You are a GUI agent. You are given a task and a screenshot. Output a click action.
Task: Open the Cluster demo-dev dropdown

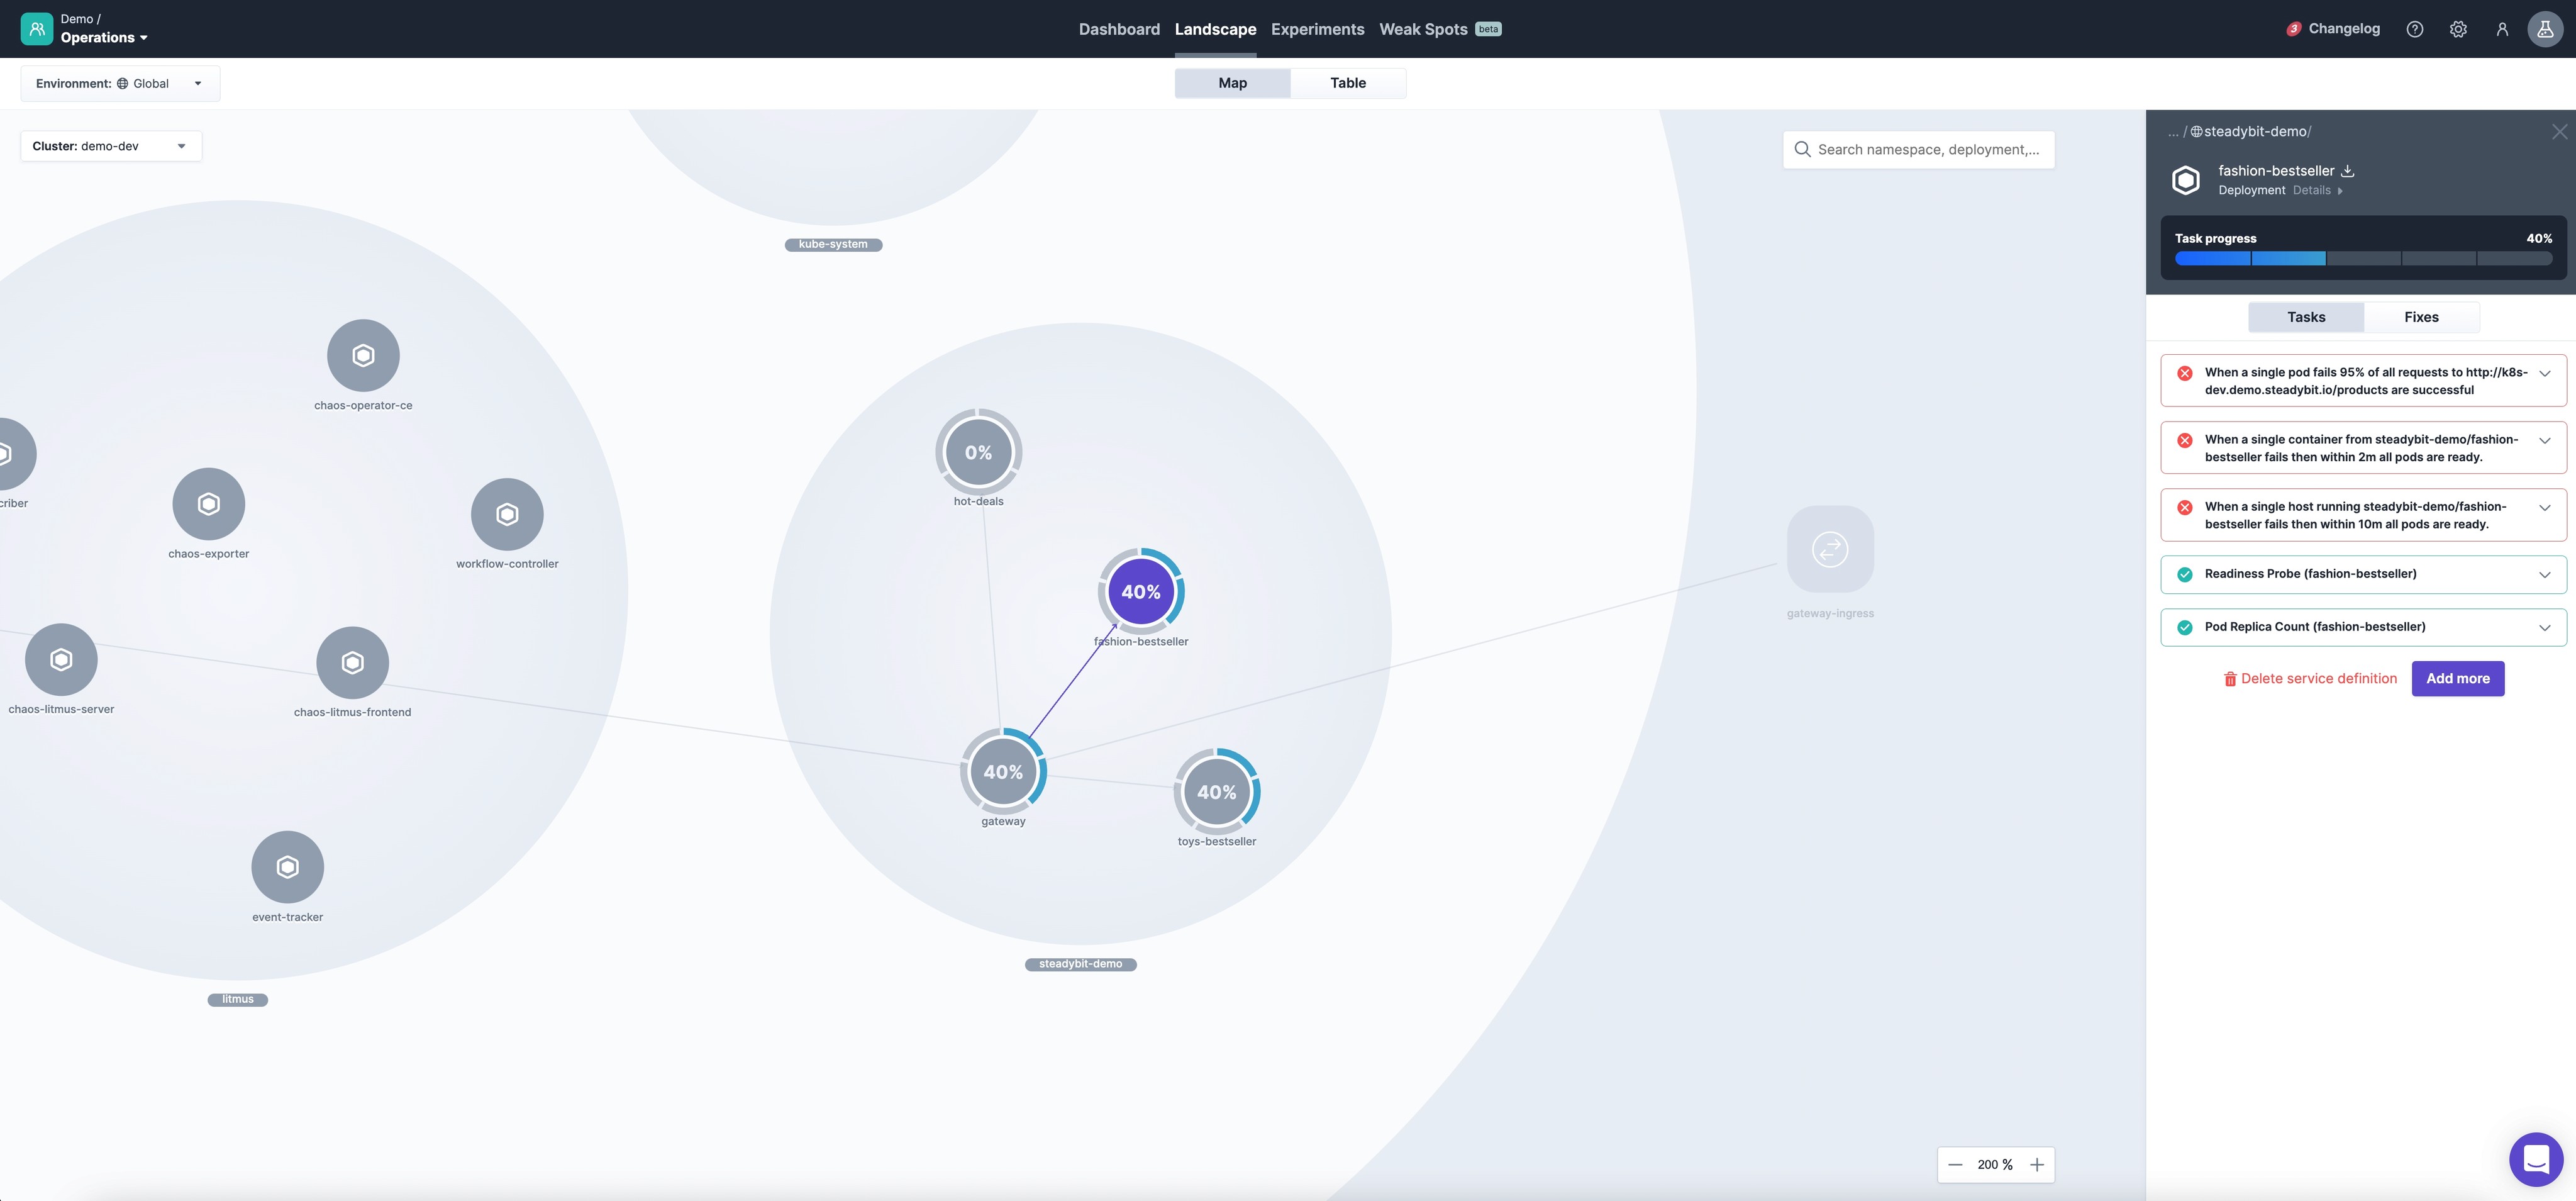pos(111,146)
